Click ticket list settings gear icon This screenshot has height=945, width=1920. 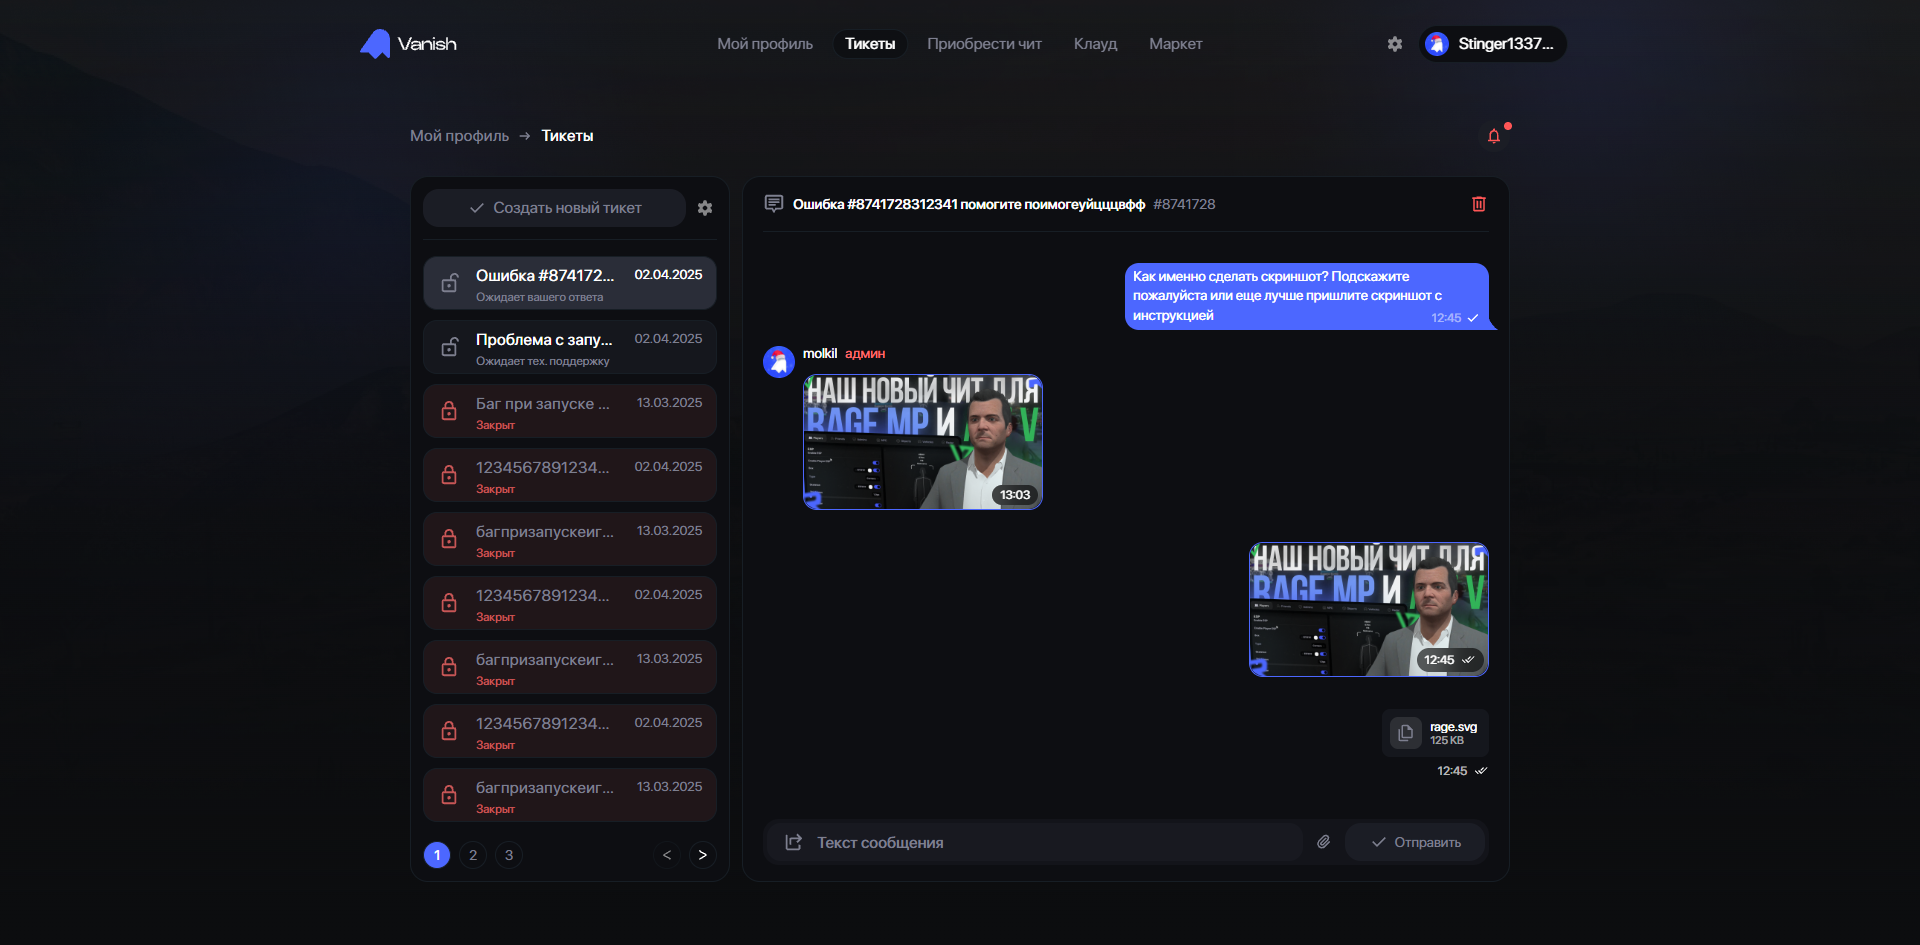coord(705,208)
